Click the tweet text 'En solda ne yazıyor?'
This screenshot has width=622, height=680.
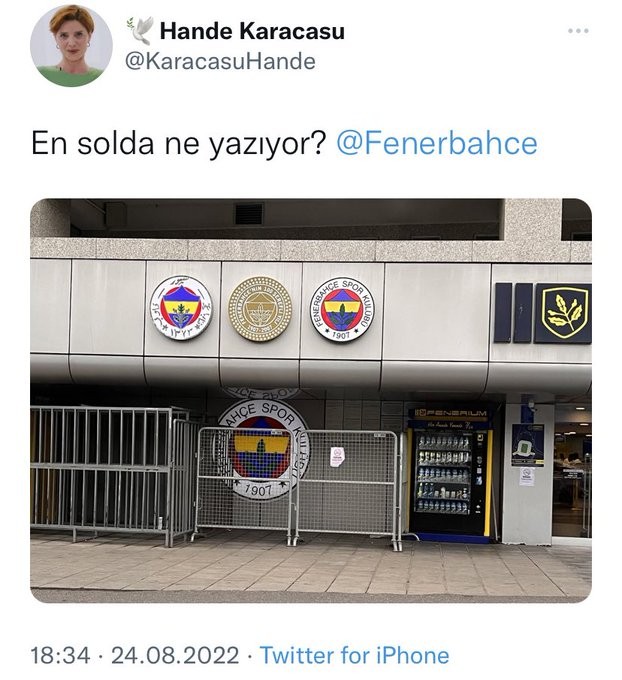(178, 144)
